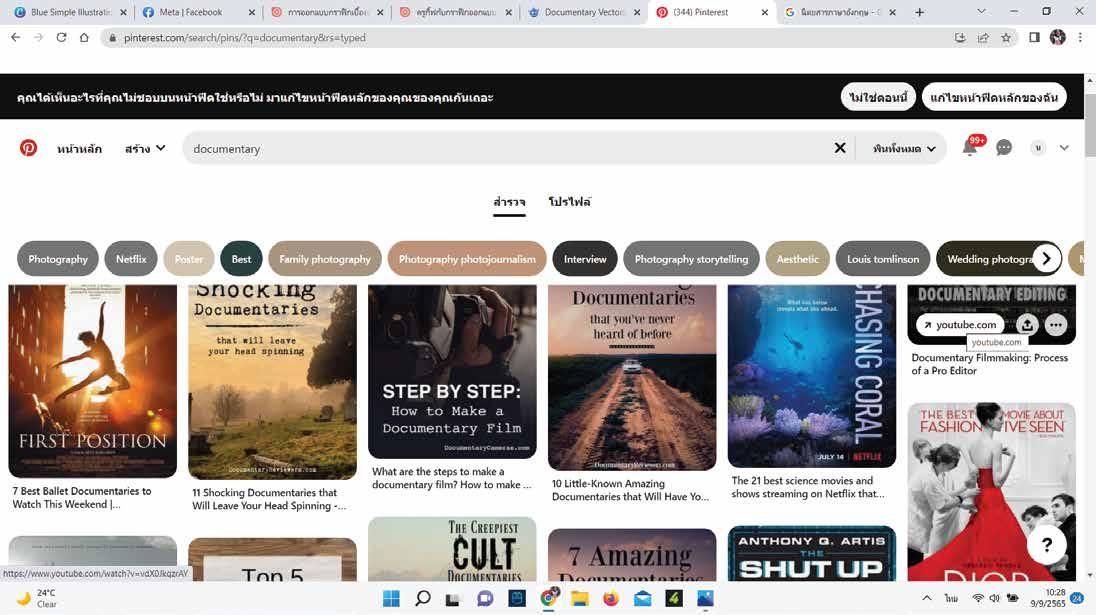This screenshot has height=615, width=1096.
Task: Open the Chasing Coral pin image
Action: [x=812, y=376]
